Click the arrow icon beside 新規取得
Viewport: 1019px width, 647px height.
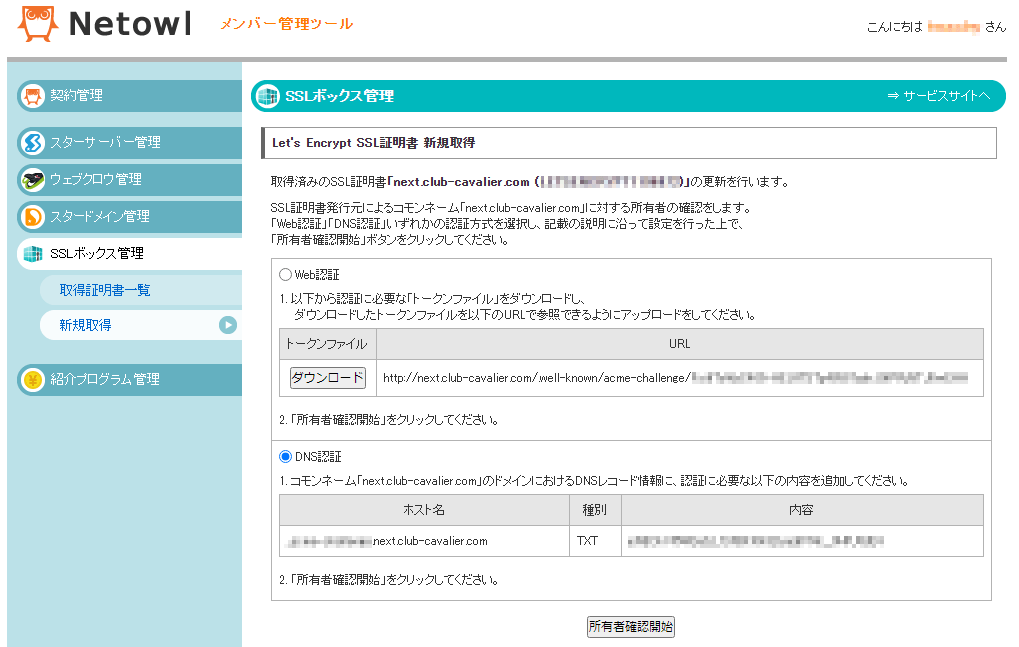(x=227, y=325)
